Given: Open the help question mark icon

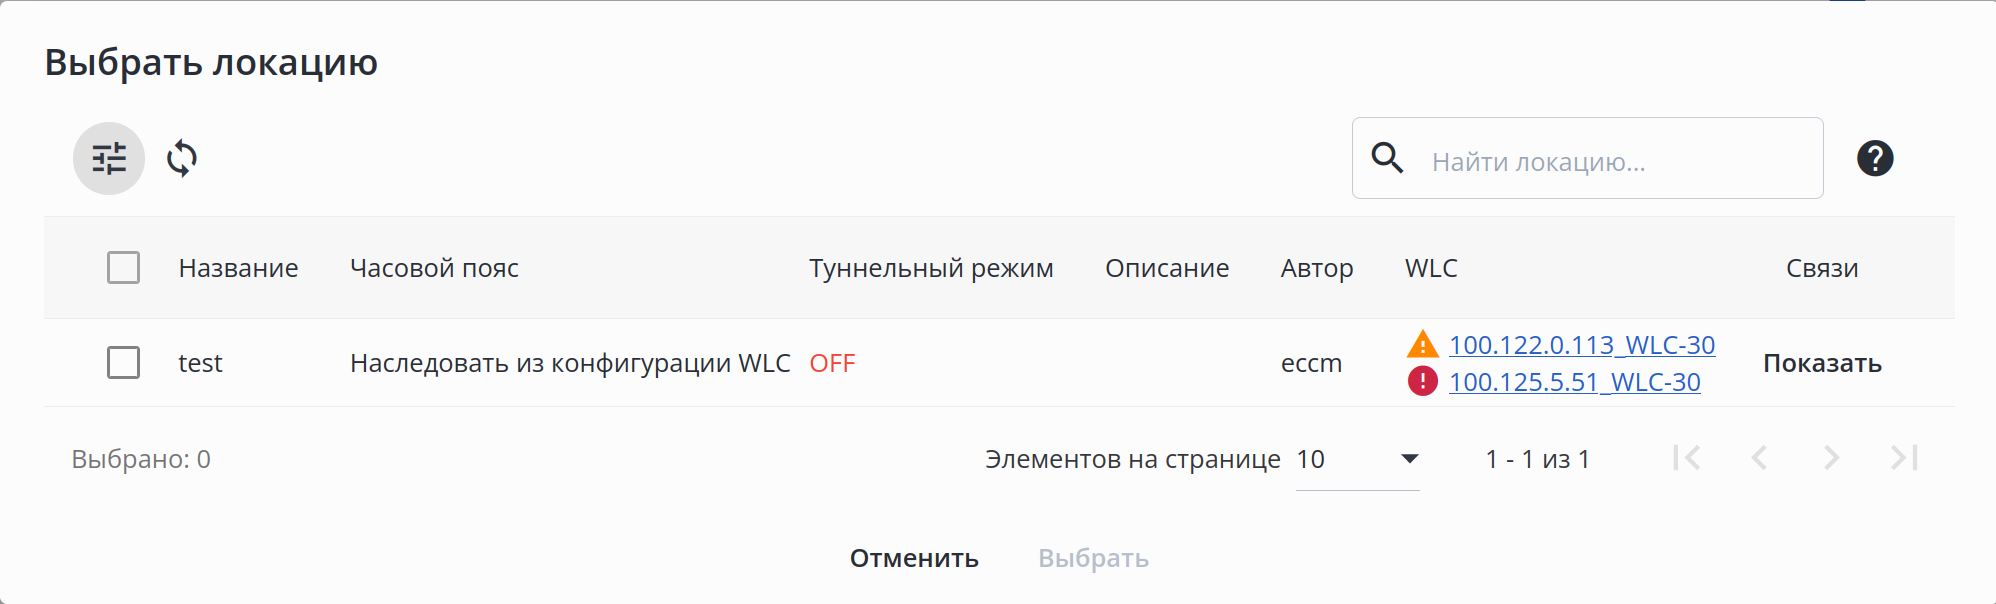Looking at the screenshot, I should tap(1875, 158).
